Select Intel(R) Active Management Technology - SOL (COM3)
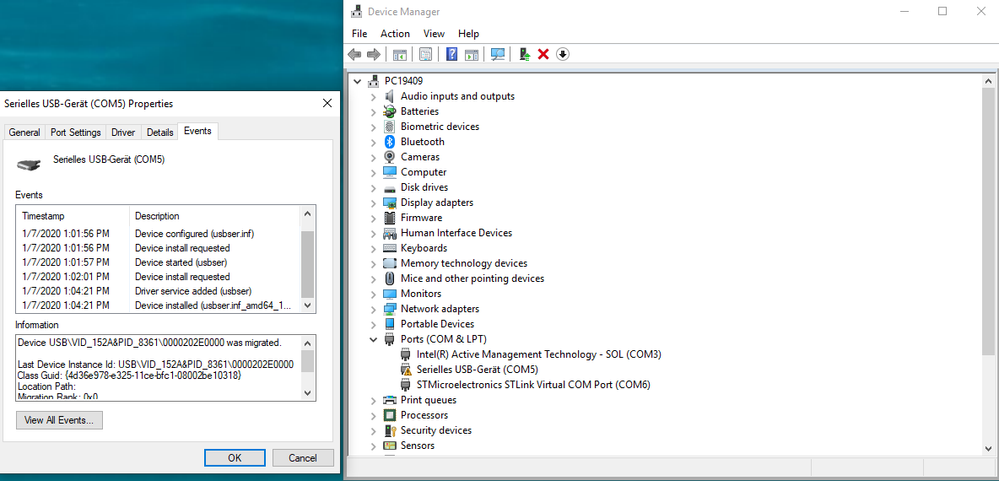999x481 pixels. (x=539, y=354)
